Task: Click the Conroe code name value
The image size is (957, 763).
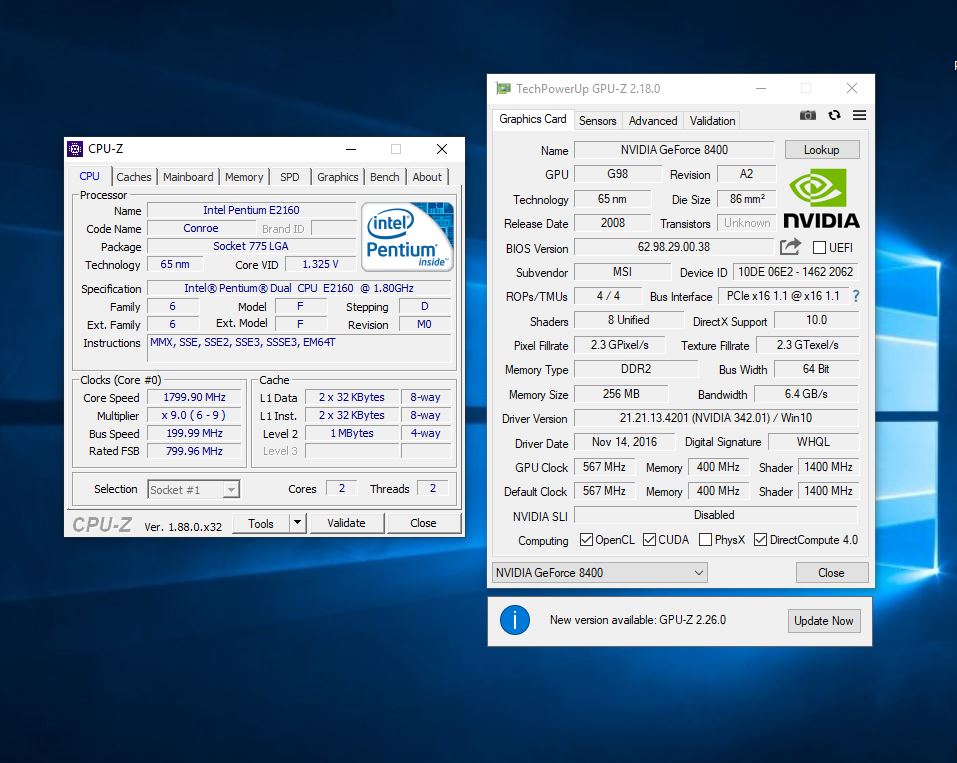Action: (201, 228)
